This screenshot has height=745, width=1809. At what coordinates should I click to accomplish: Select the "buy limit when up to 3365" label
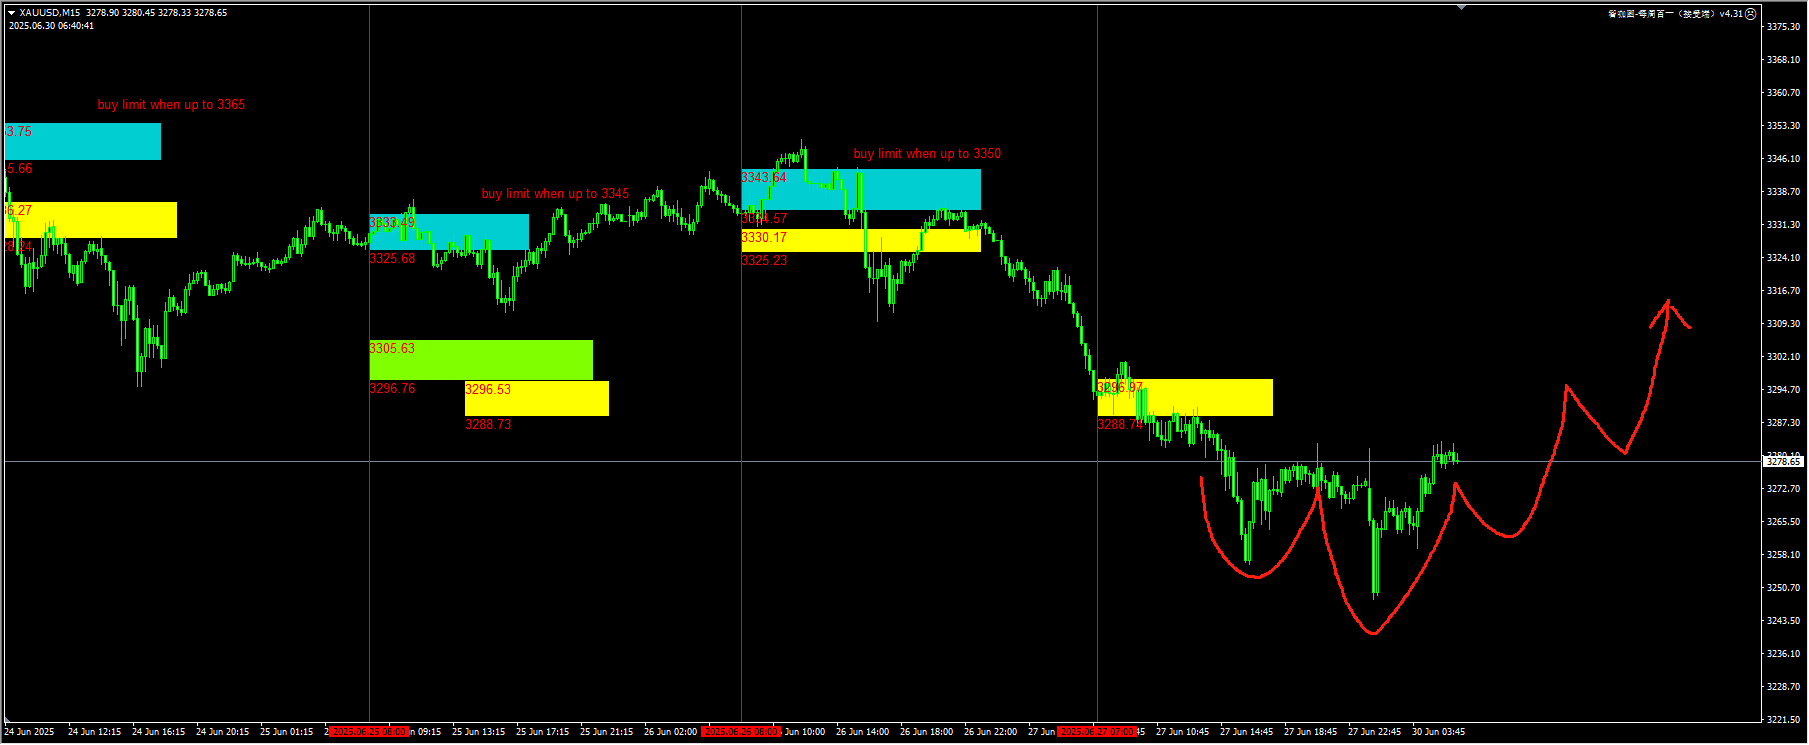[171, 105]
